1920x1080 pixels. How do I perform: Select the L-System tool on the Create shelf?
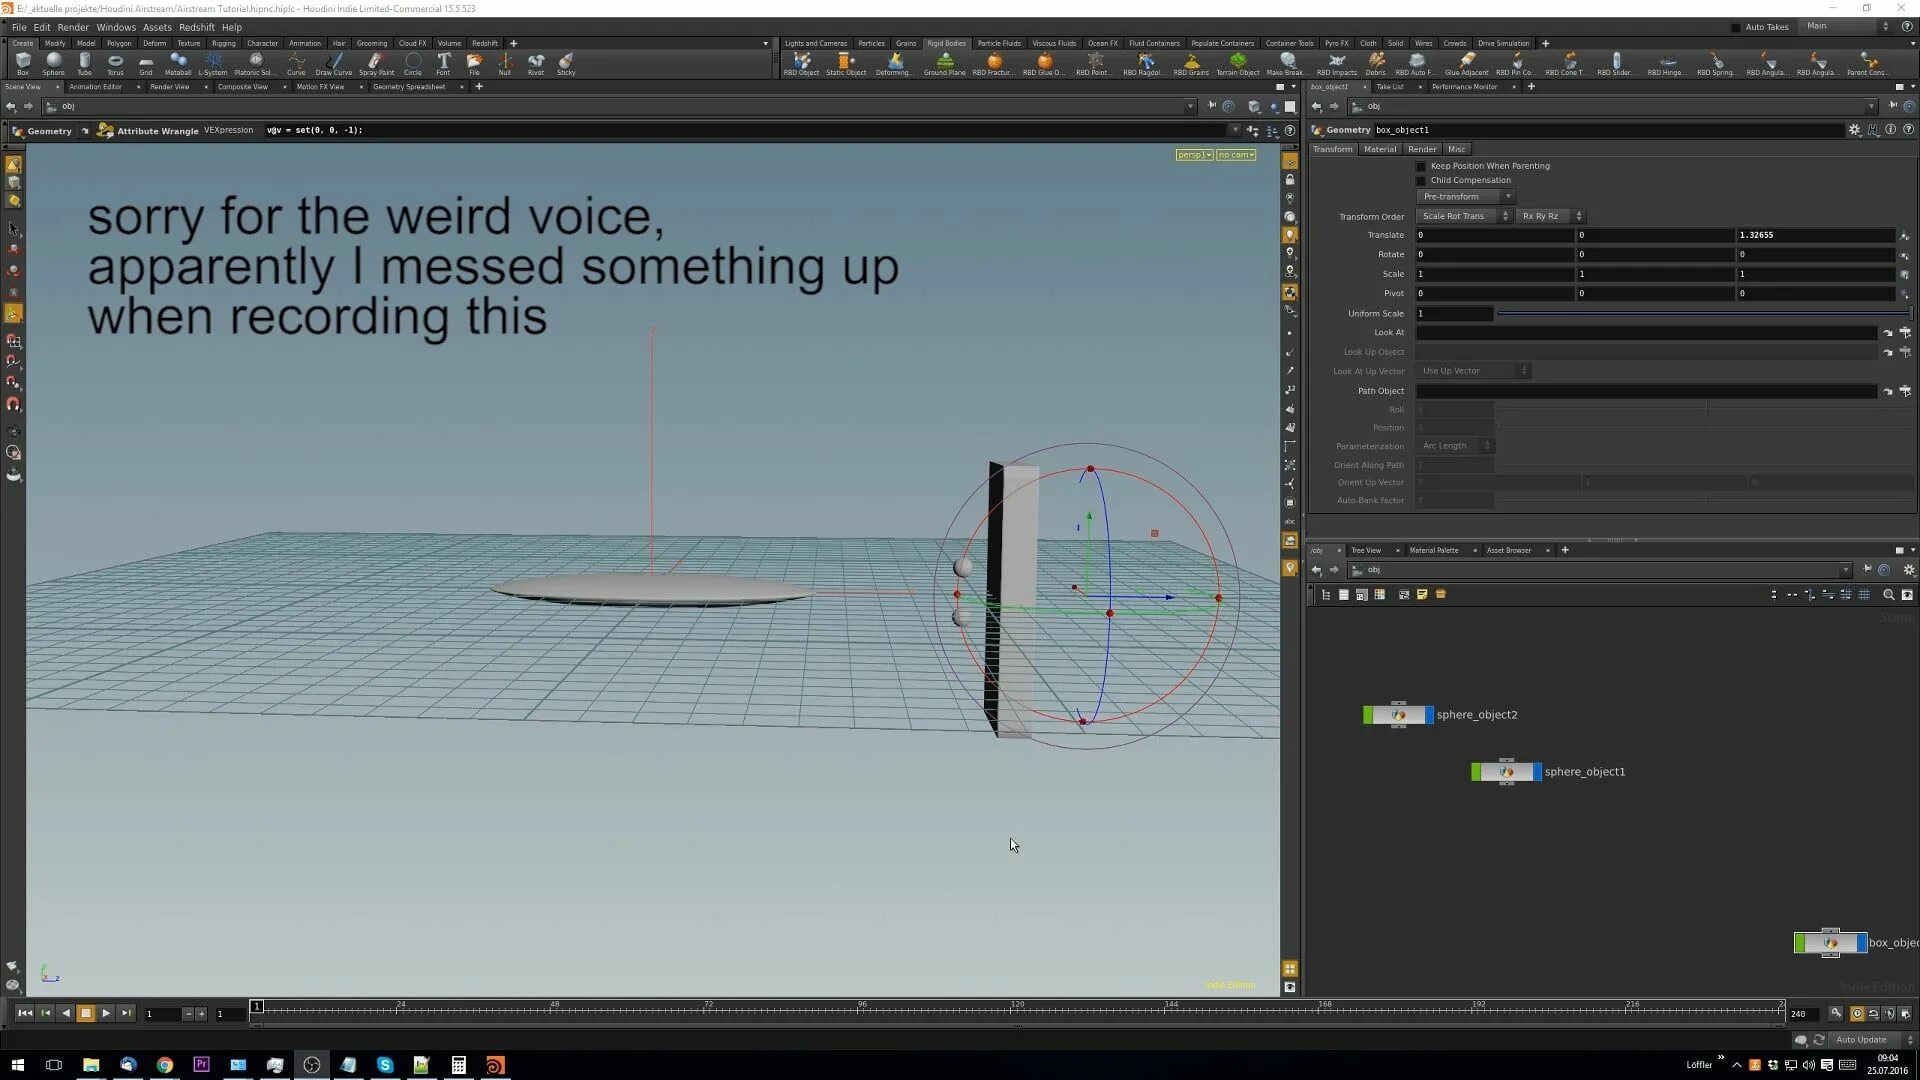213,63
